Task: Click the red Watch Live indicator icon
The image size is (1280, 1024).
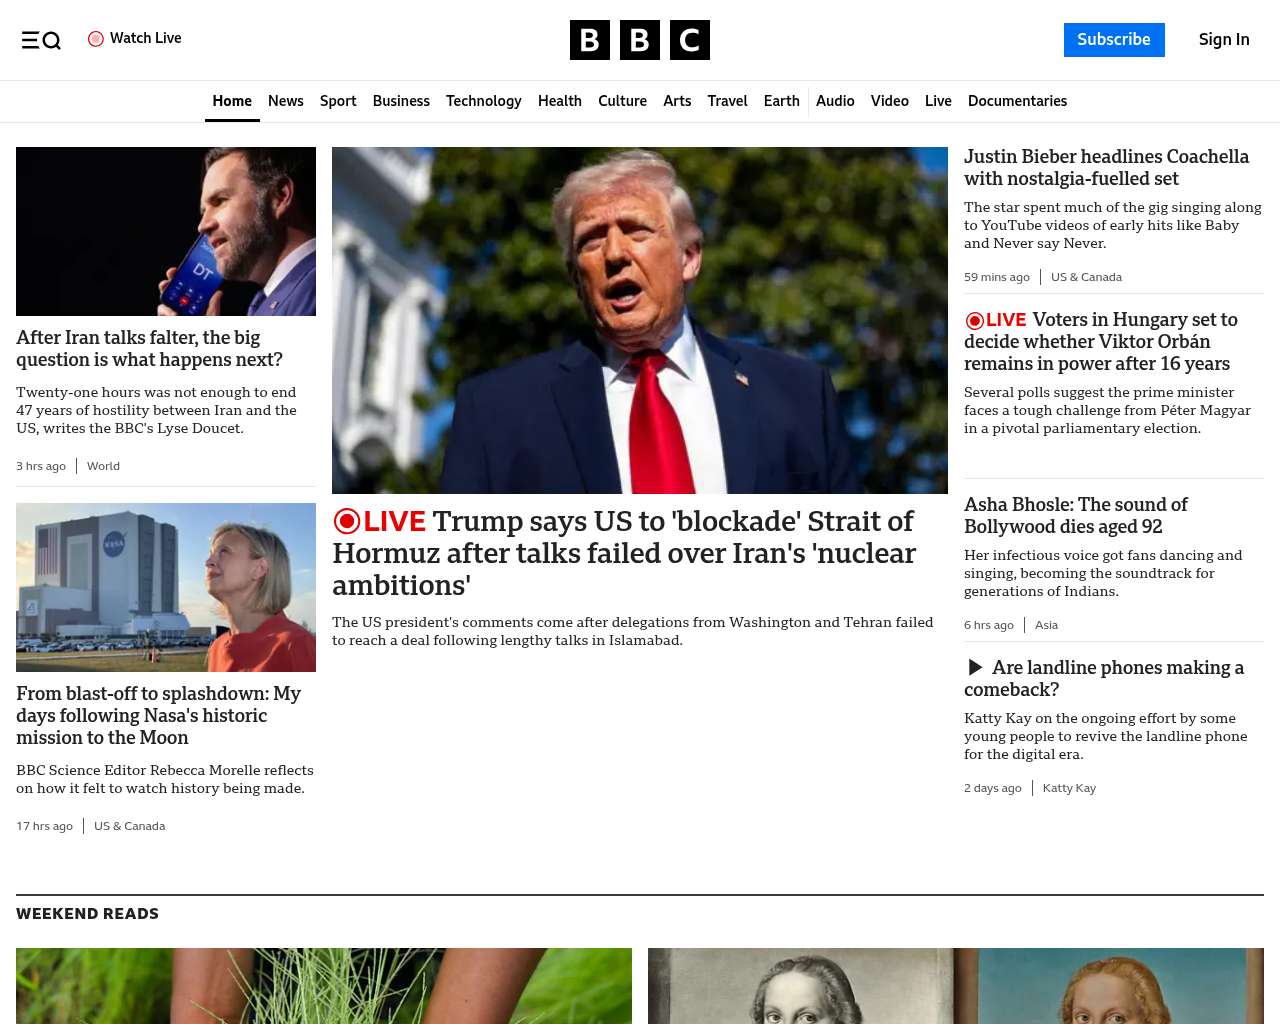Action: 96,39
